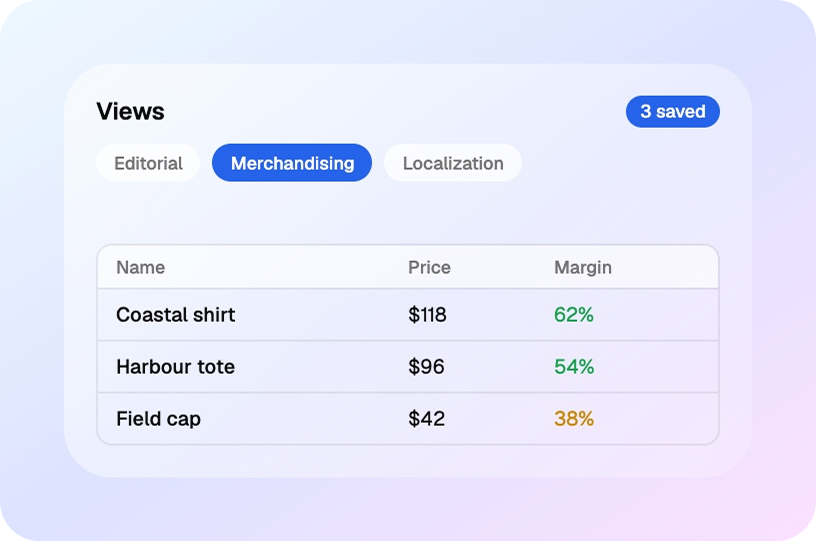Image resolution: width=816 pixels, height=542 pixels.
Task: Select the Harbour tote name cell
Action: [175, 367]
